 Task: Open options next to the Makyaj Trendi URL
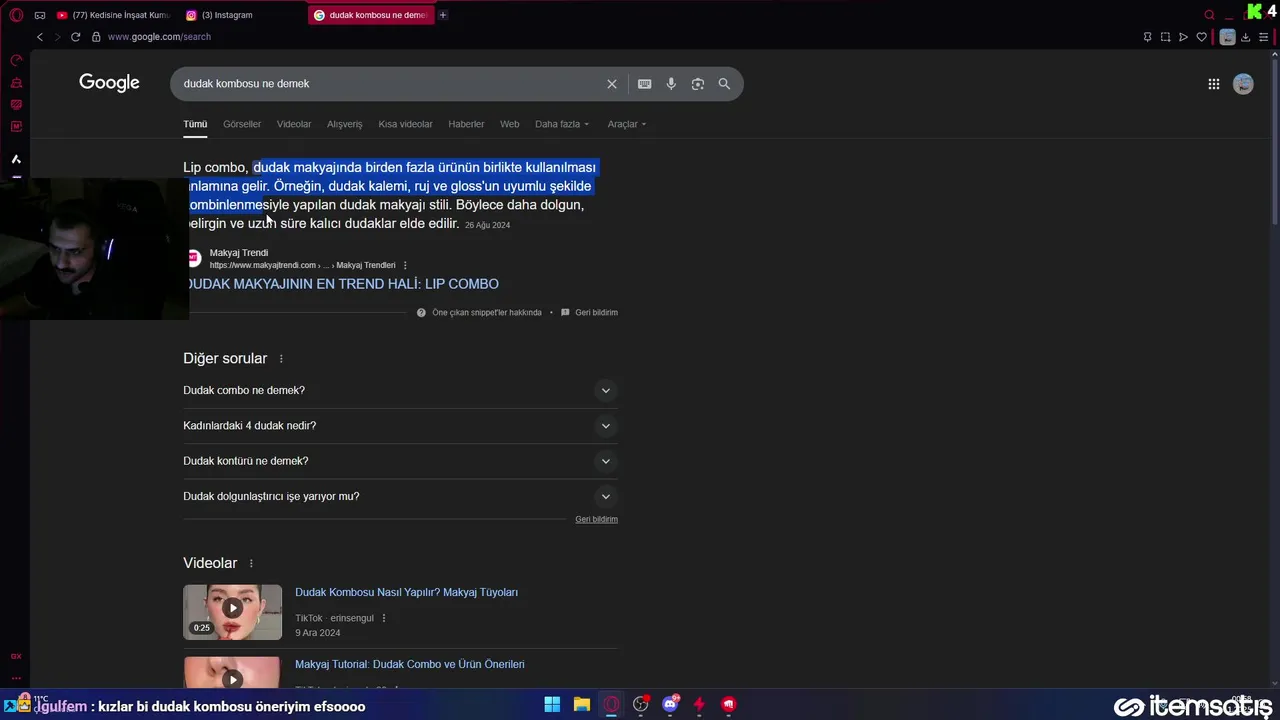click(405, 265)
